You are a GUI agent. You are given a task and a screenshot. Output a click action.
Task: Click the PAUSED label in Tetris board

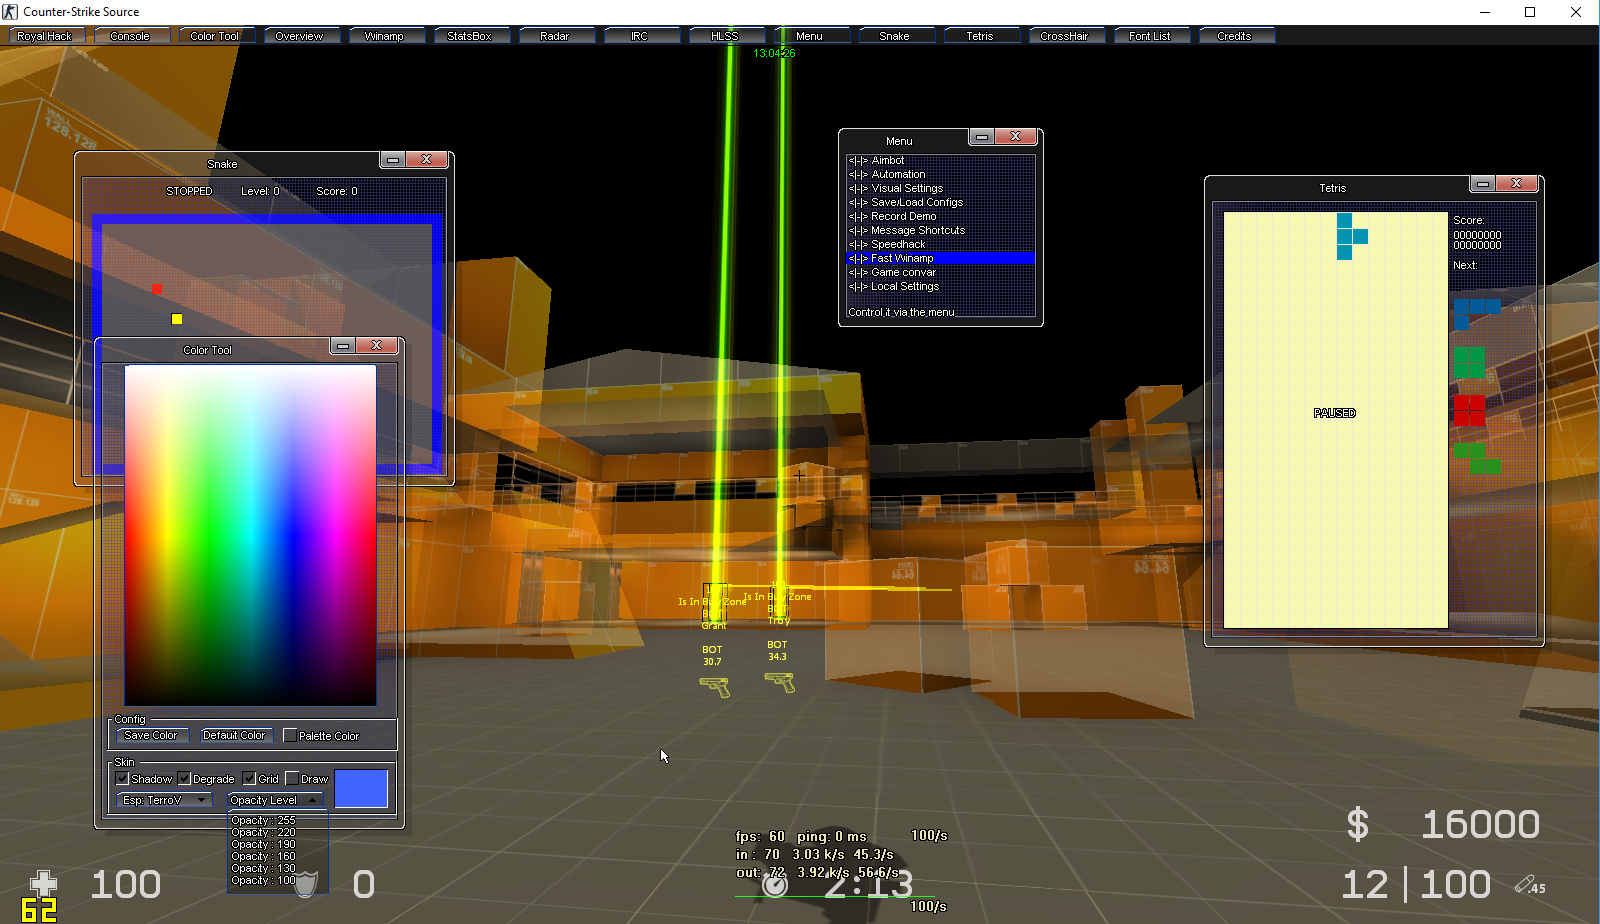pos(1334,413)
